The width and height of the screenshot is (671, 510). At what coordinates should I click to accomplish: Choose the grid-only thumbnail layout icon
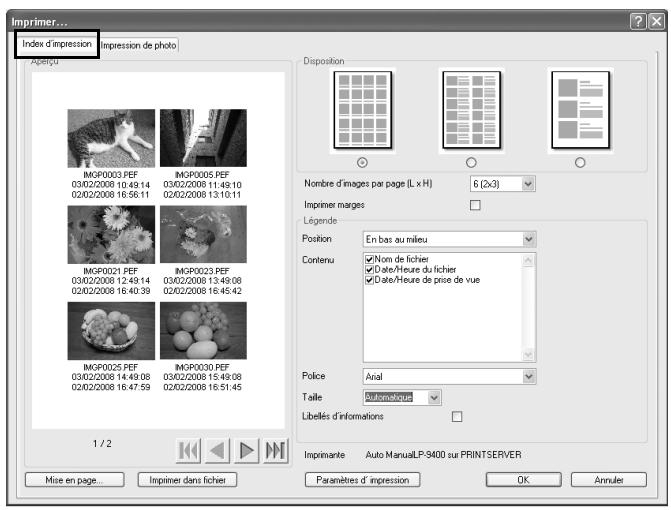(362, 110)
